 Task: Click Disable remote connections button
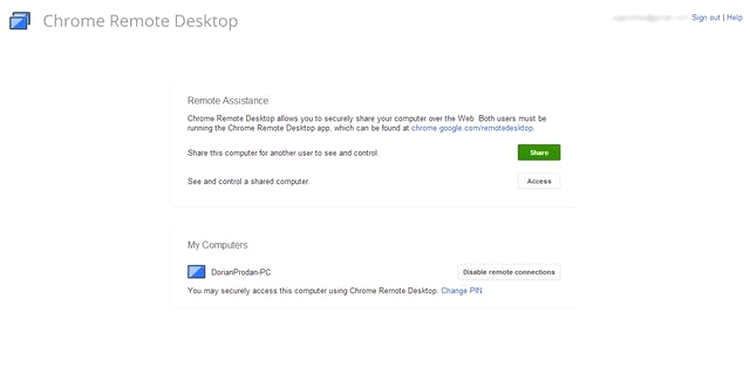point(509,272)
